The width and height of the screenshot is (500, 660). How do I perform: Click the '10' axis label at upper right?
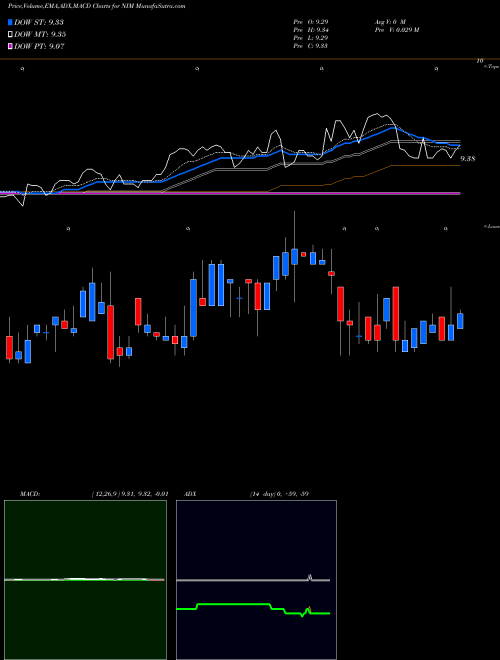tap(479, 61)
